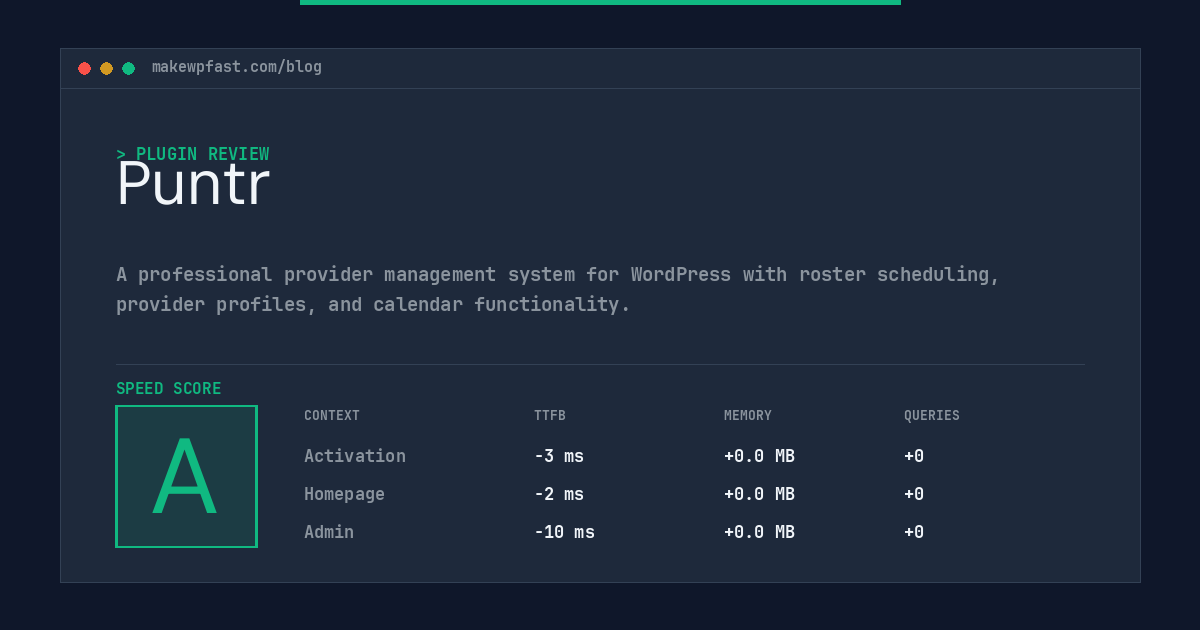Click the yellow minimize dot
This screenshot has width=1200, height=630.
106,68
